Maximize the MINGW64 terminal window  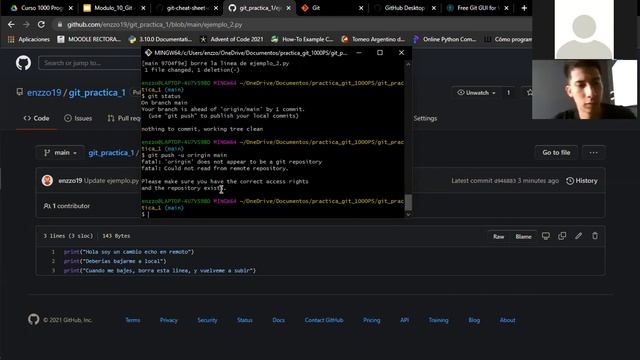[x=380, y=53]
